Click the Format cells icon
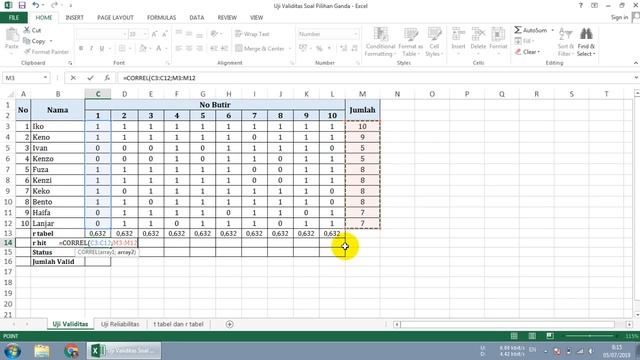640x360 pixels. [x=498, y=34]
